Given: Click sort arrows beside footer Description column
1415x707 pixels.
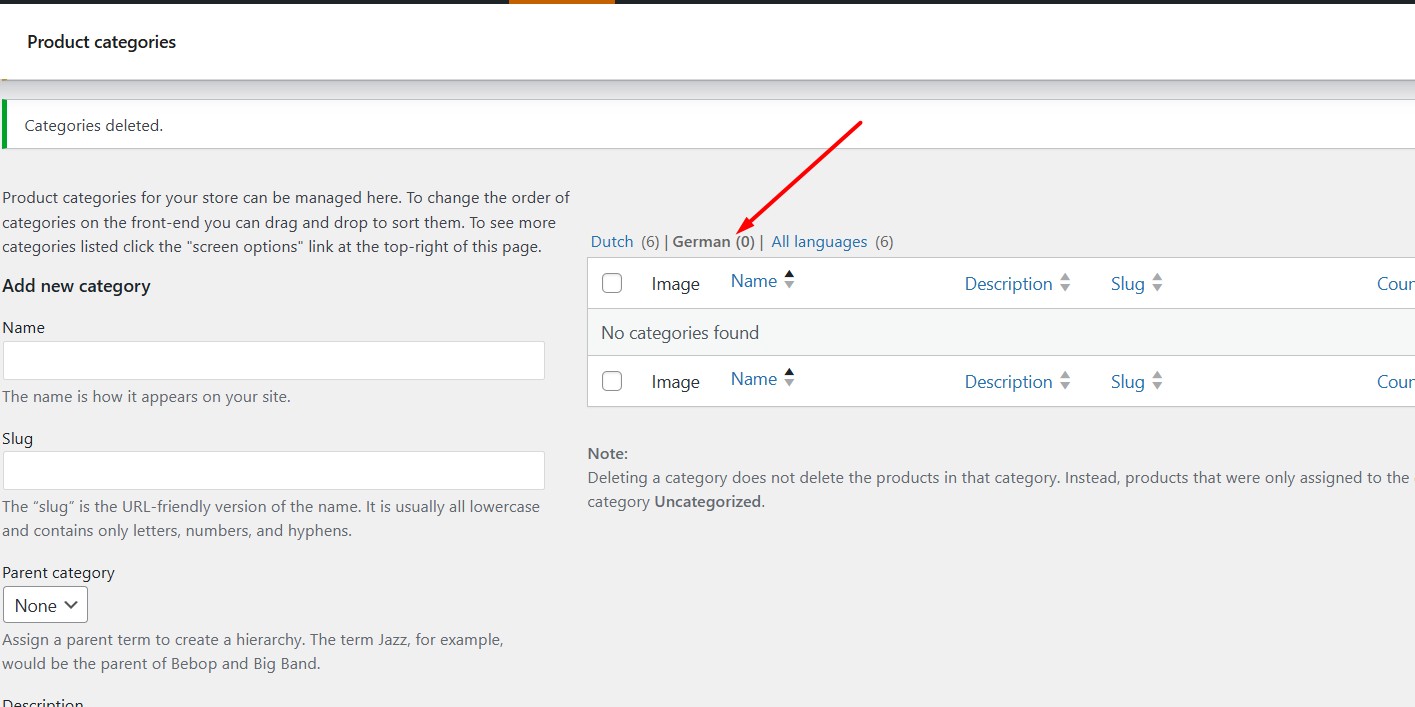Looking at the screenshot, I should click(x=1065, y=382).
